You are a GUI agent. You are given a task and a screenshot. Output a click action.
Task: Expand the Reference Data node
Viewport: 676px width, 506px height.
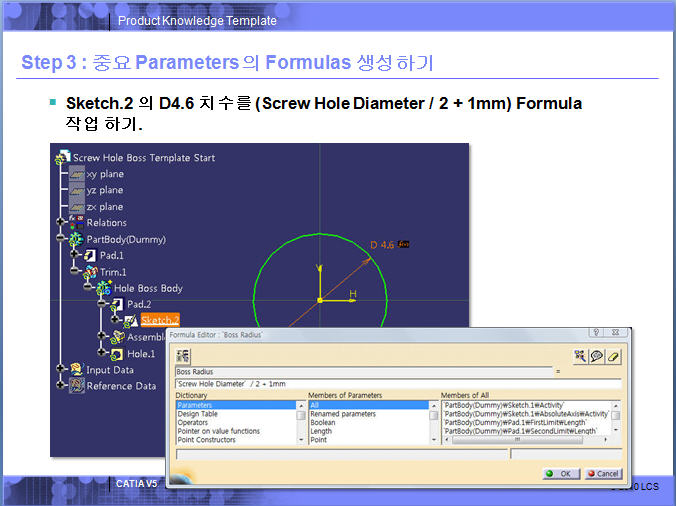pyautogui.click(x=60, y=386)
